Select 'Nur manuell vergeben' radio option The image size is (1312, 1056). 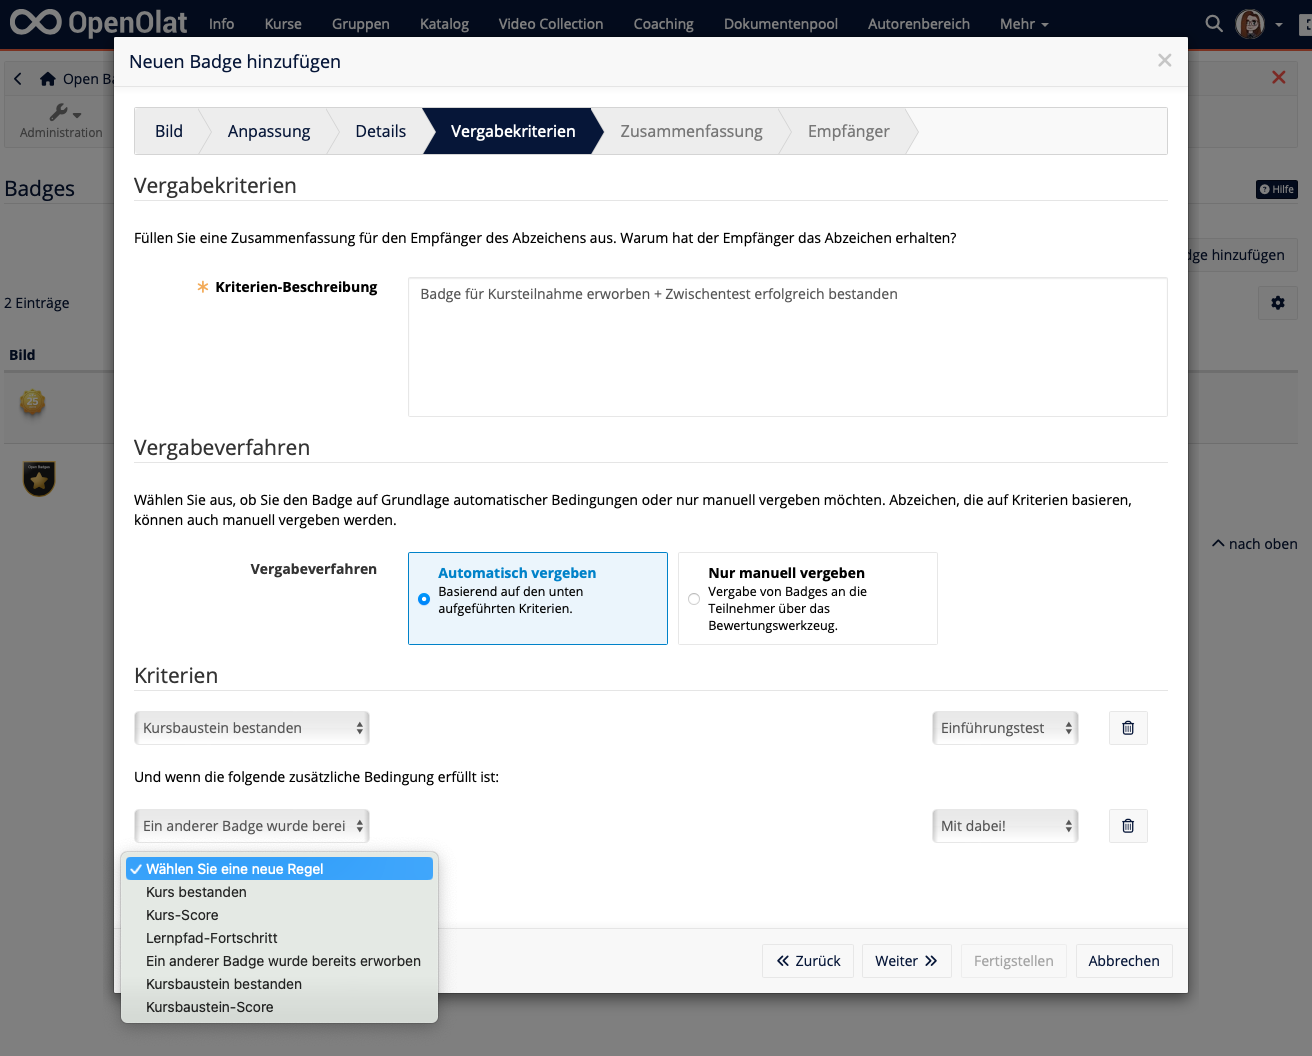pyautogui.click(x=694, y=599)
